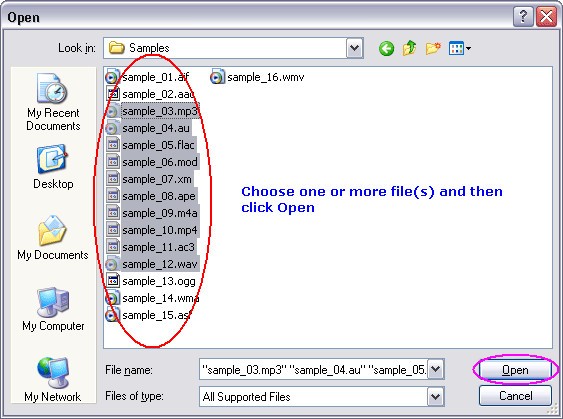
Task: Click the media icon of sample_15.asf
Action: (112, 315)
